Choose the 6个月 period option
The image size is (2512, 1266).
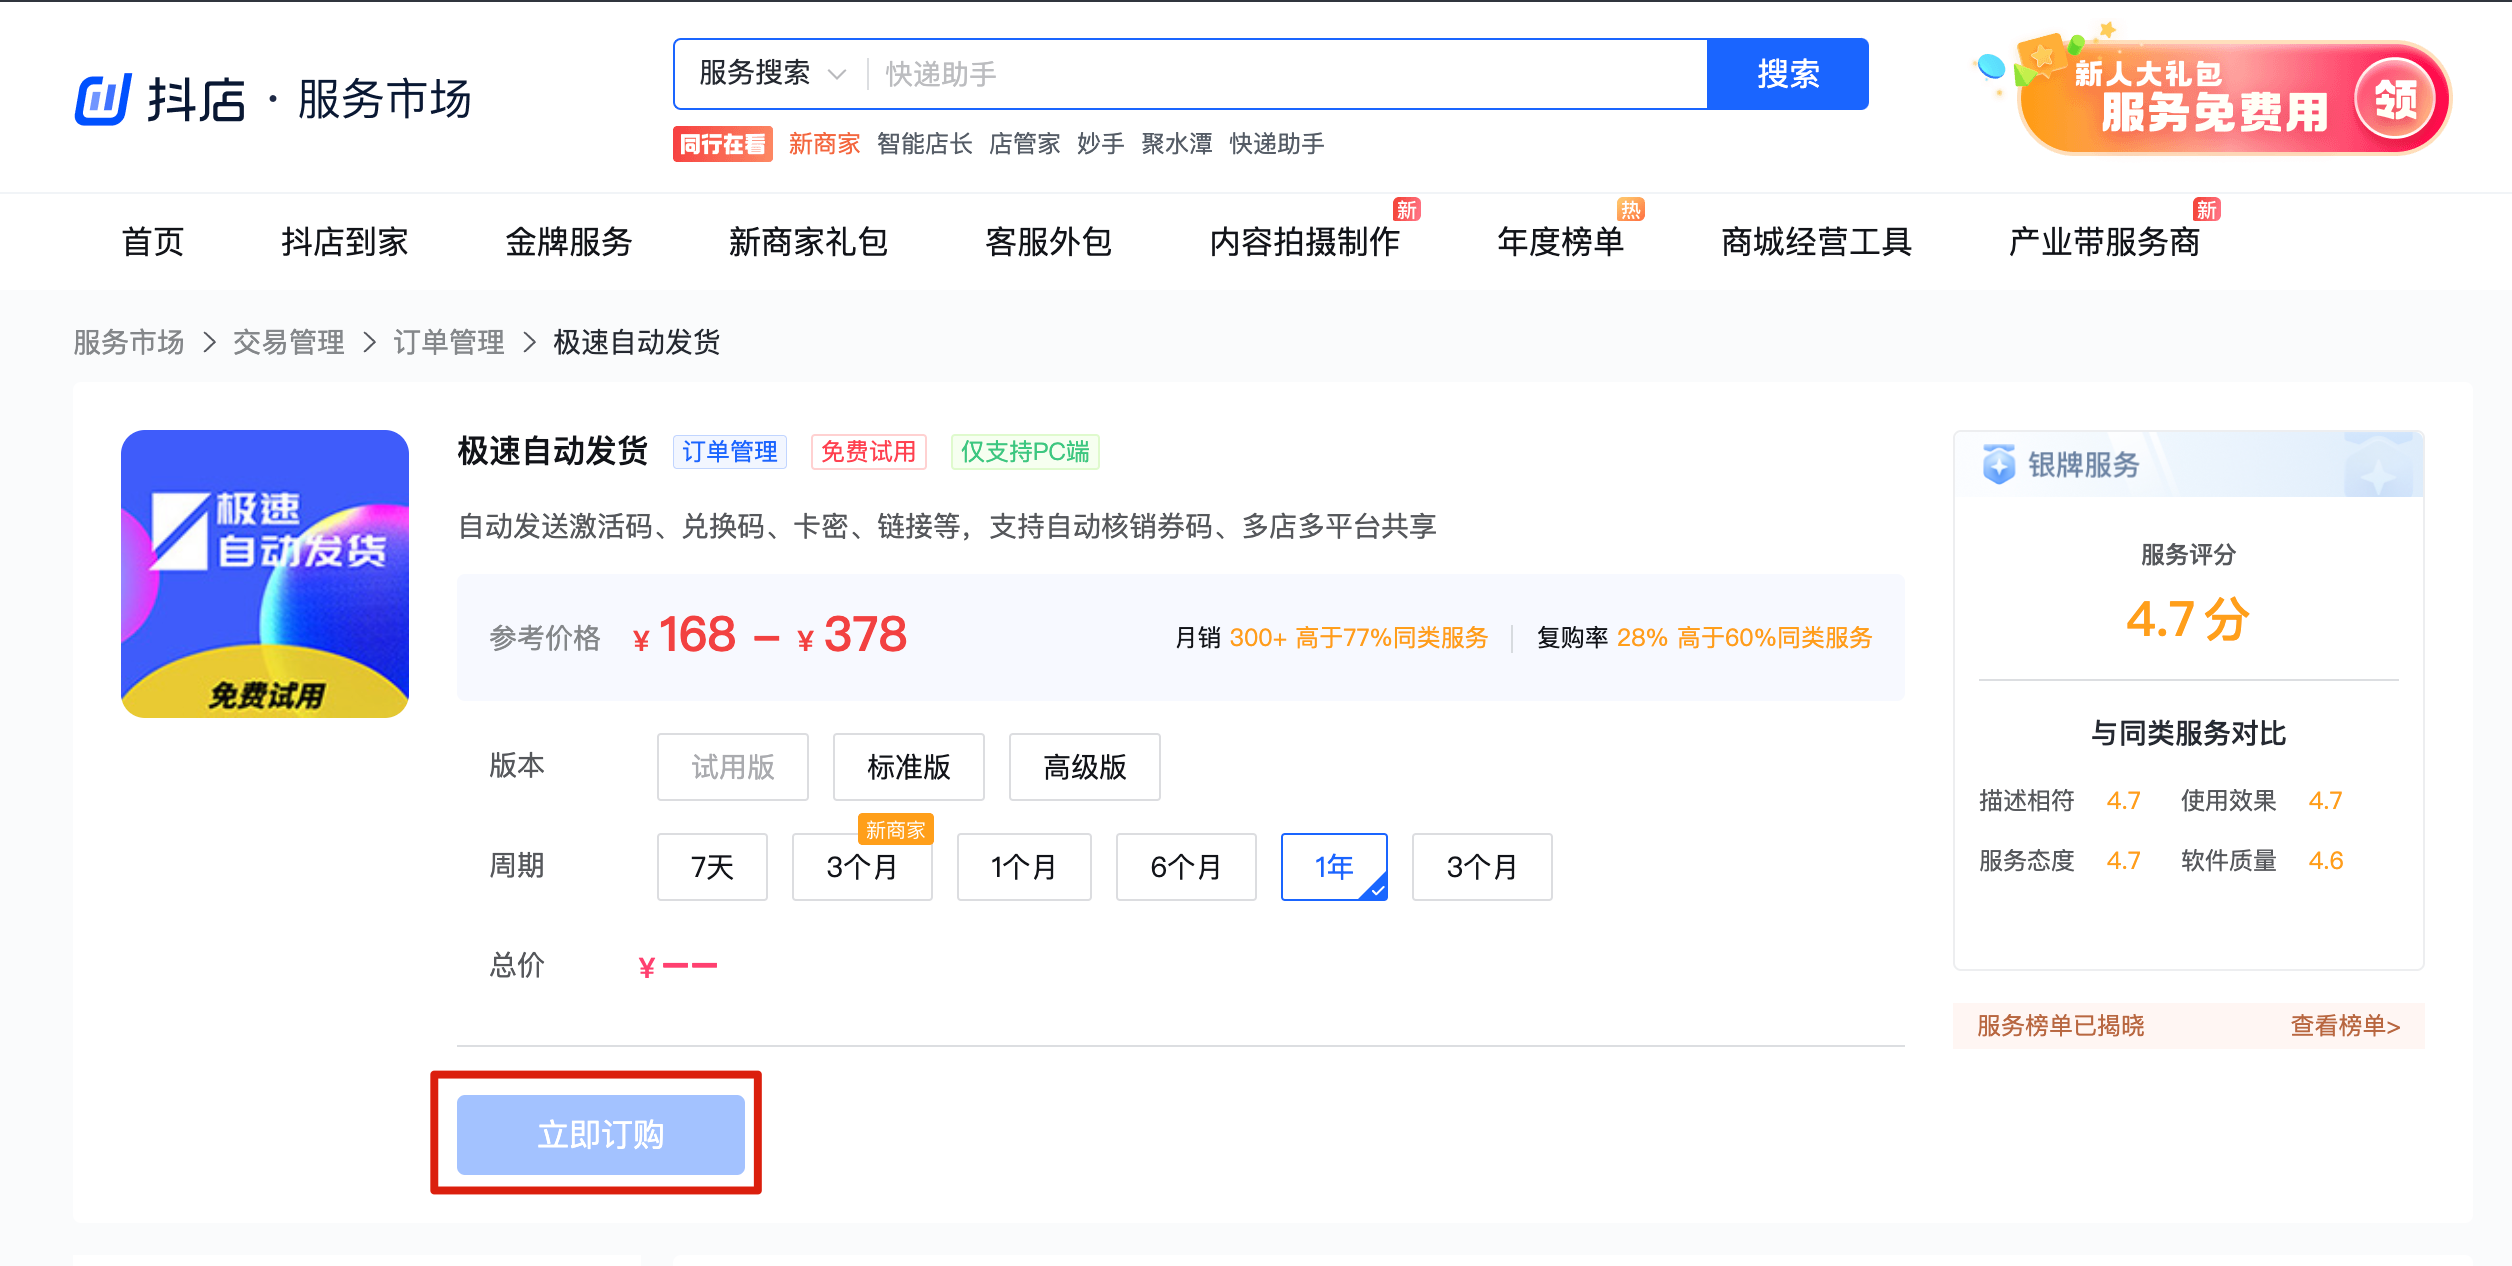point(1185,867)
